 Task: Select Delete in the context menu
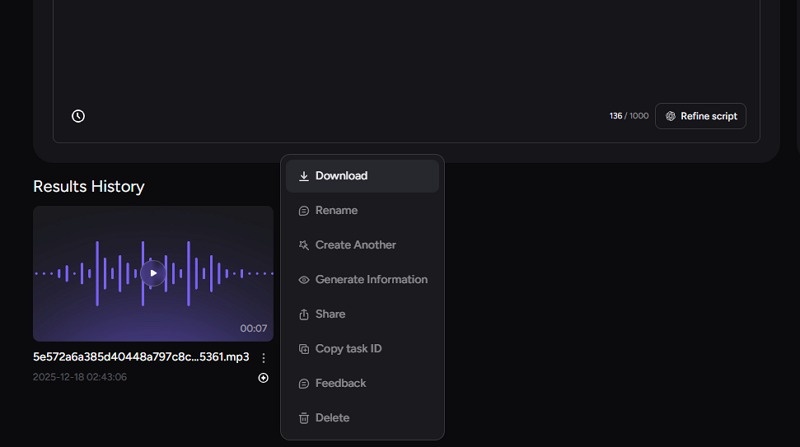coord(362,418)
